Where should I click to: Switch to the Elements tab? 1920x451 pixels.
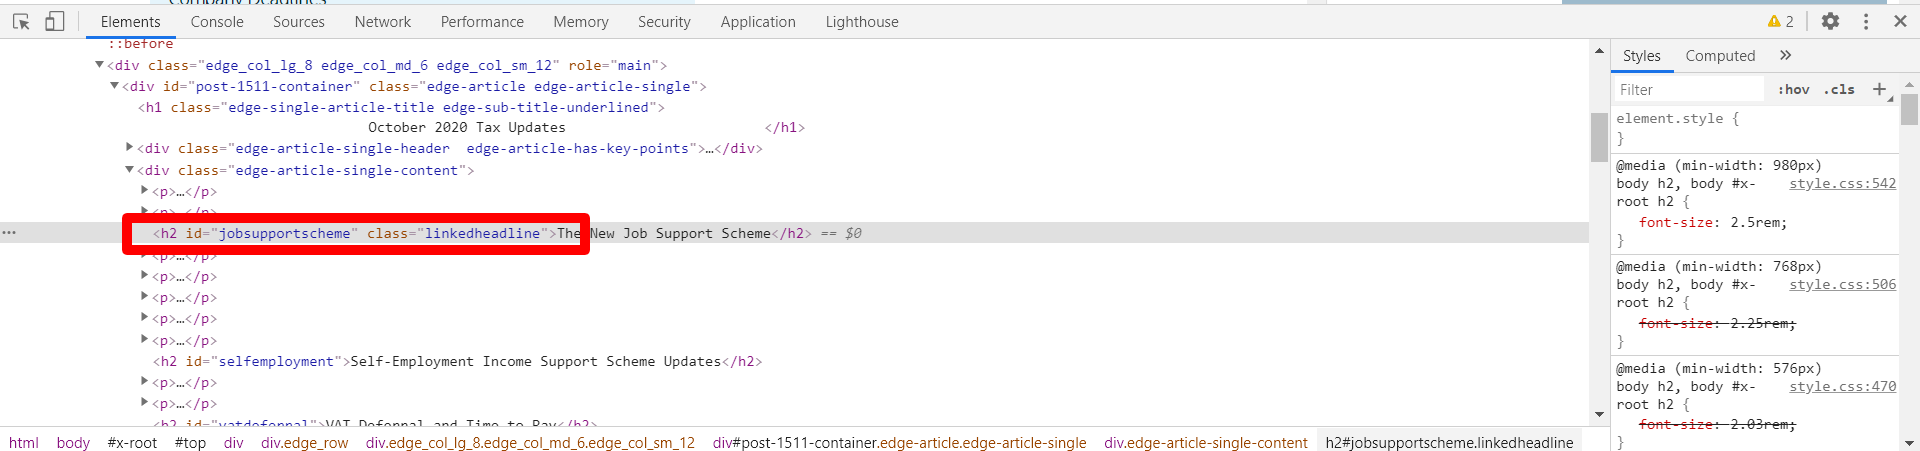pos(130,21)
